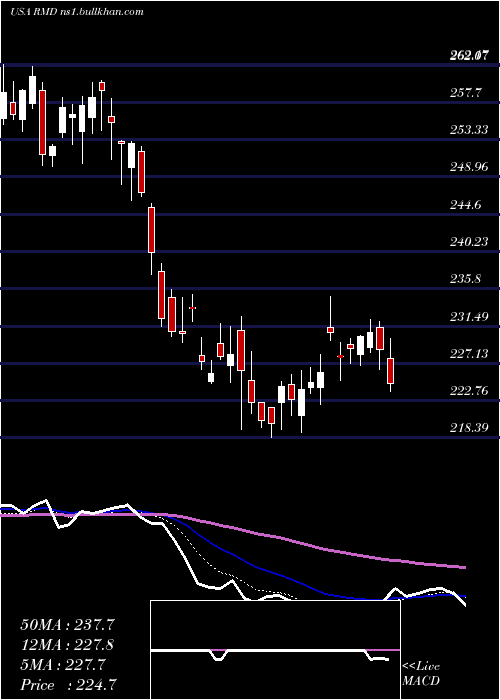
Task: Click the 5MA : 227.7 readout
Action: point(63,665)
